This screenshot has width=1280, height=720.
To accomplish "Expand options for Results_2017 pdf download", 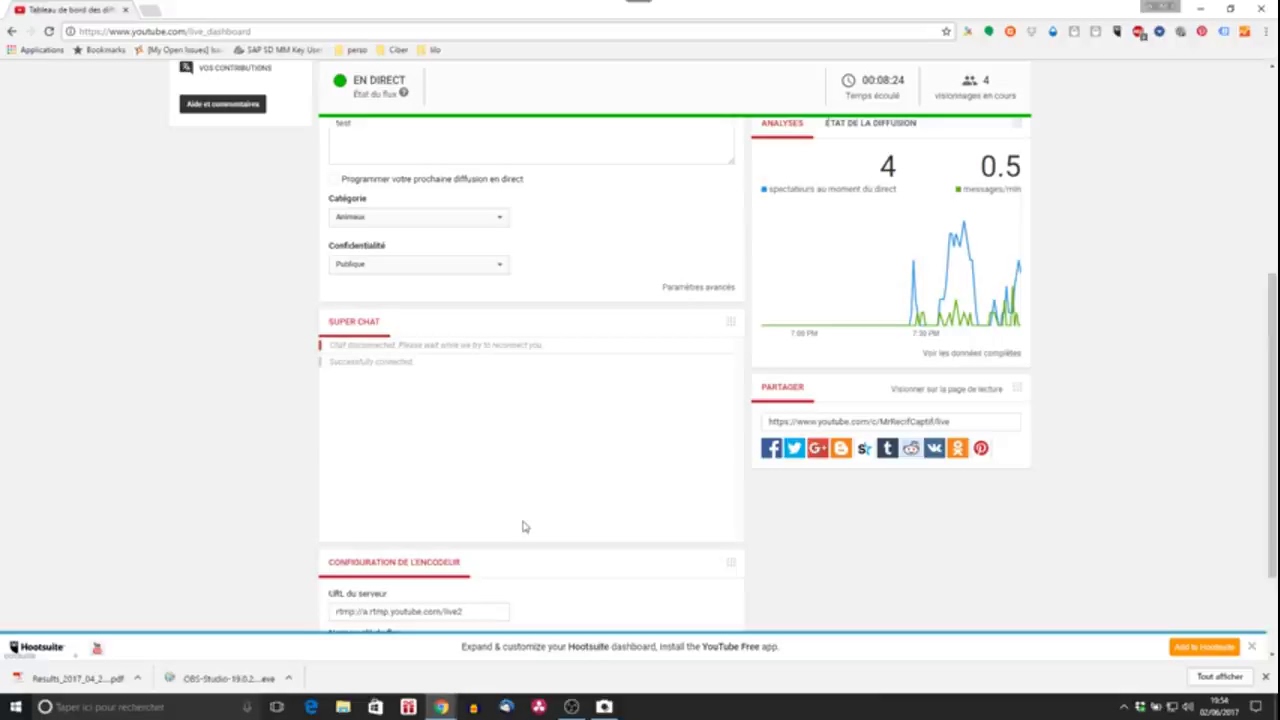I will click(137, 678).
